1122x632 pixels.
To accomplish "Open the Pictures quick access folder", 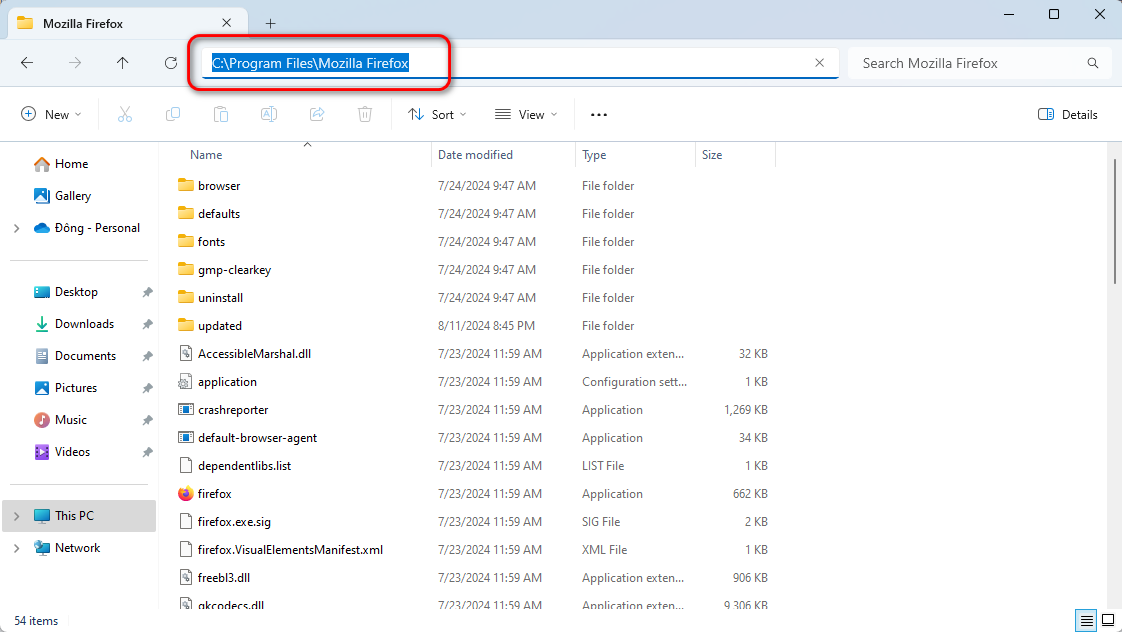I will [65, 388].
